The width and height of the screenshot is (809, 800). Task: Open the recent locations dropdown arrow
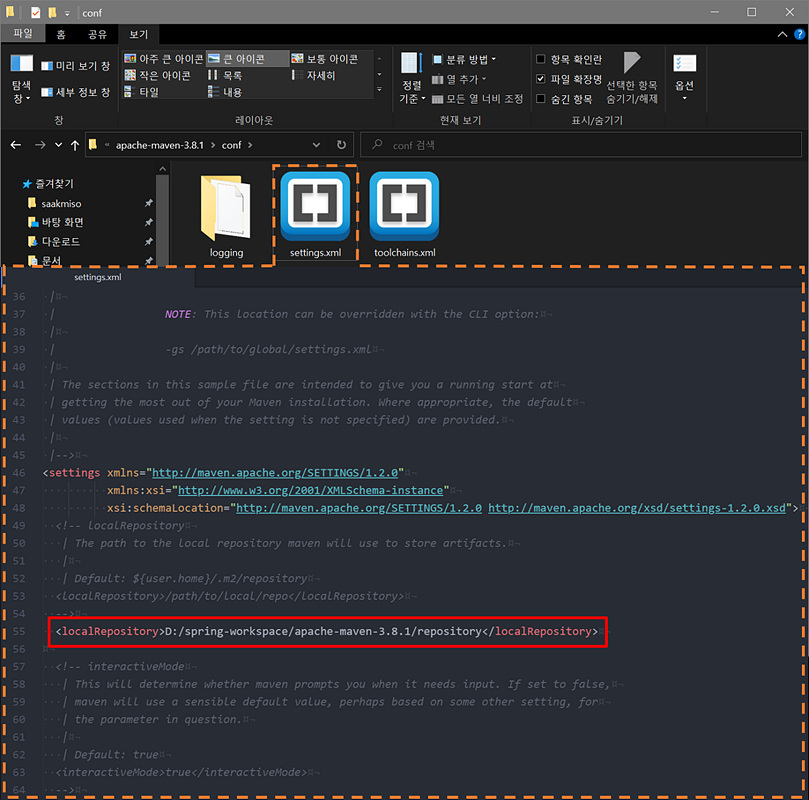[58, 145]
